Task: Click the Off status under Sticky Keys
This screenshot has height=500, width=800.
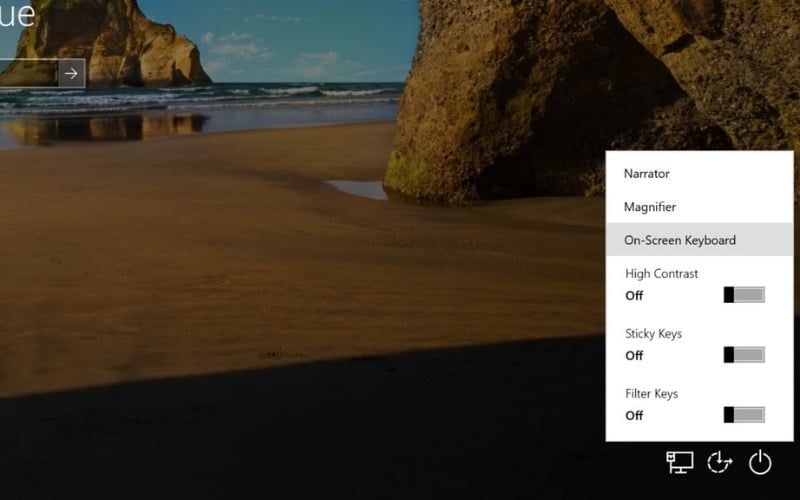Action: (634, 356)
